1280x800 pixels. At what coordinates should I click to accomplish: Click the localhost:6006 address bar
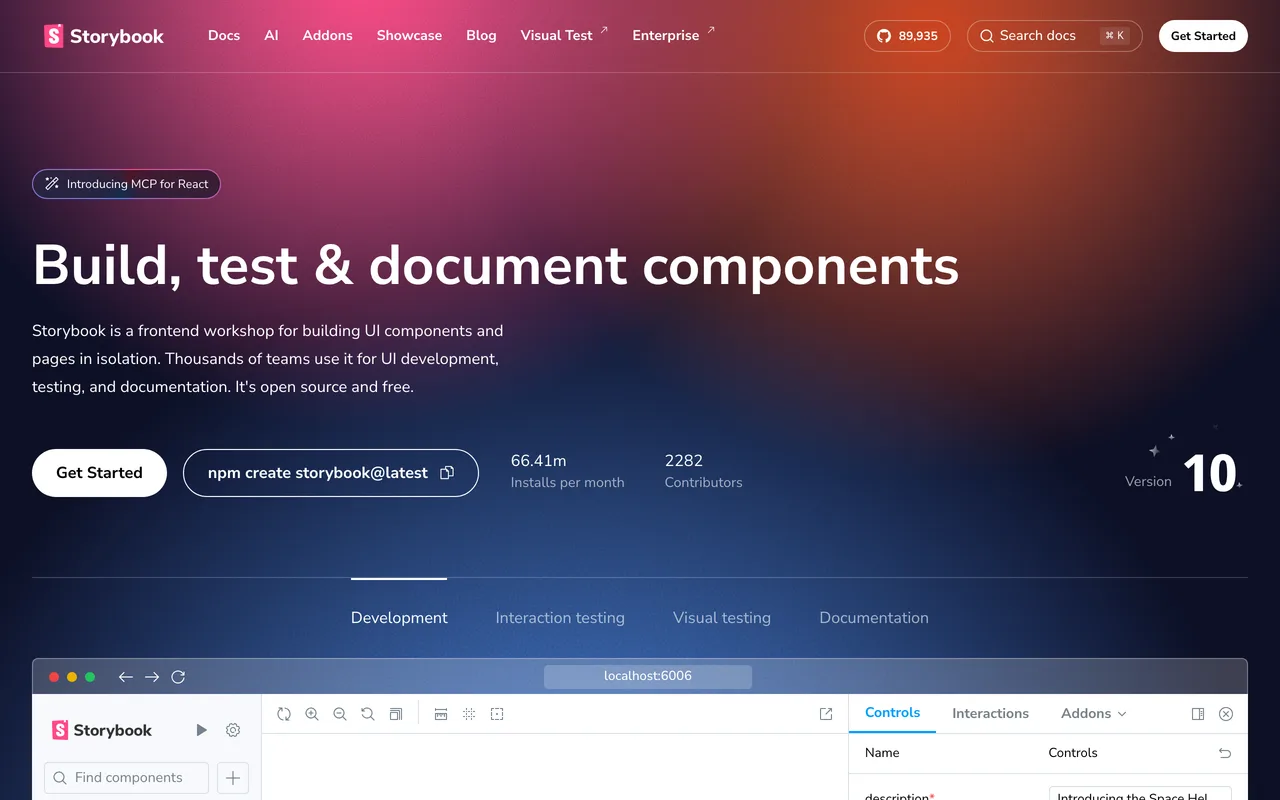pos(648,677)
